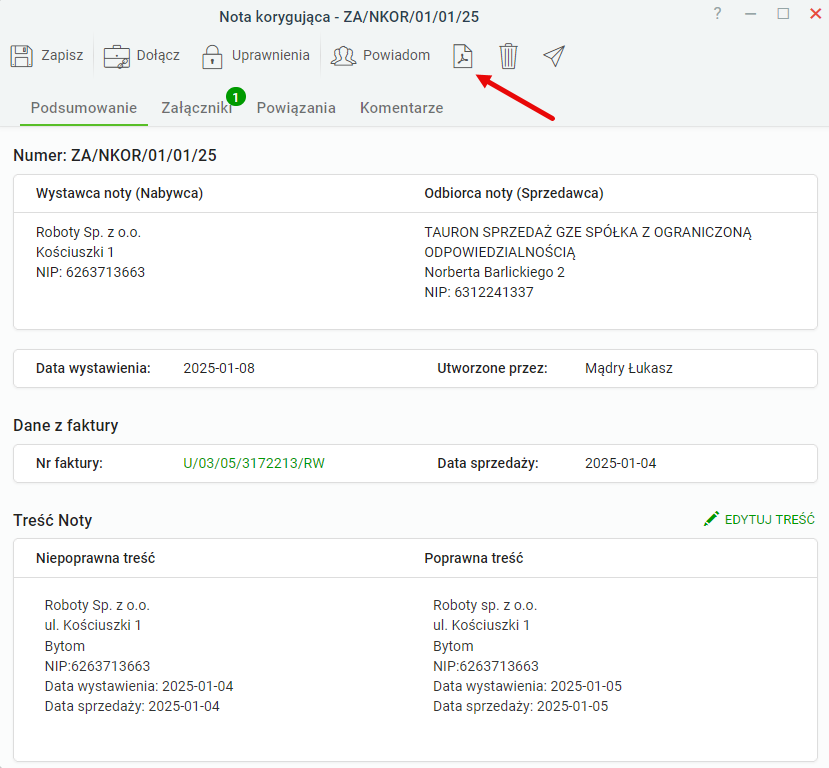This screenshot has height=768, width=829.
Task: Click the pencil icon by Edytuj treść
Action: click(x=712, y=519)
